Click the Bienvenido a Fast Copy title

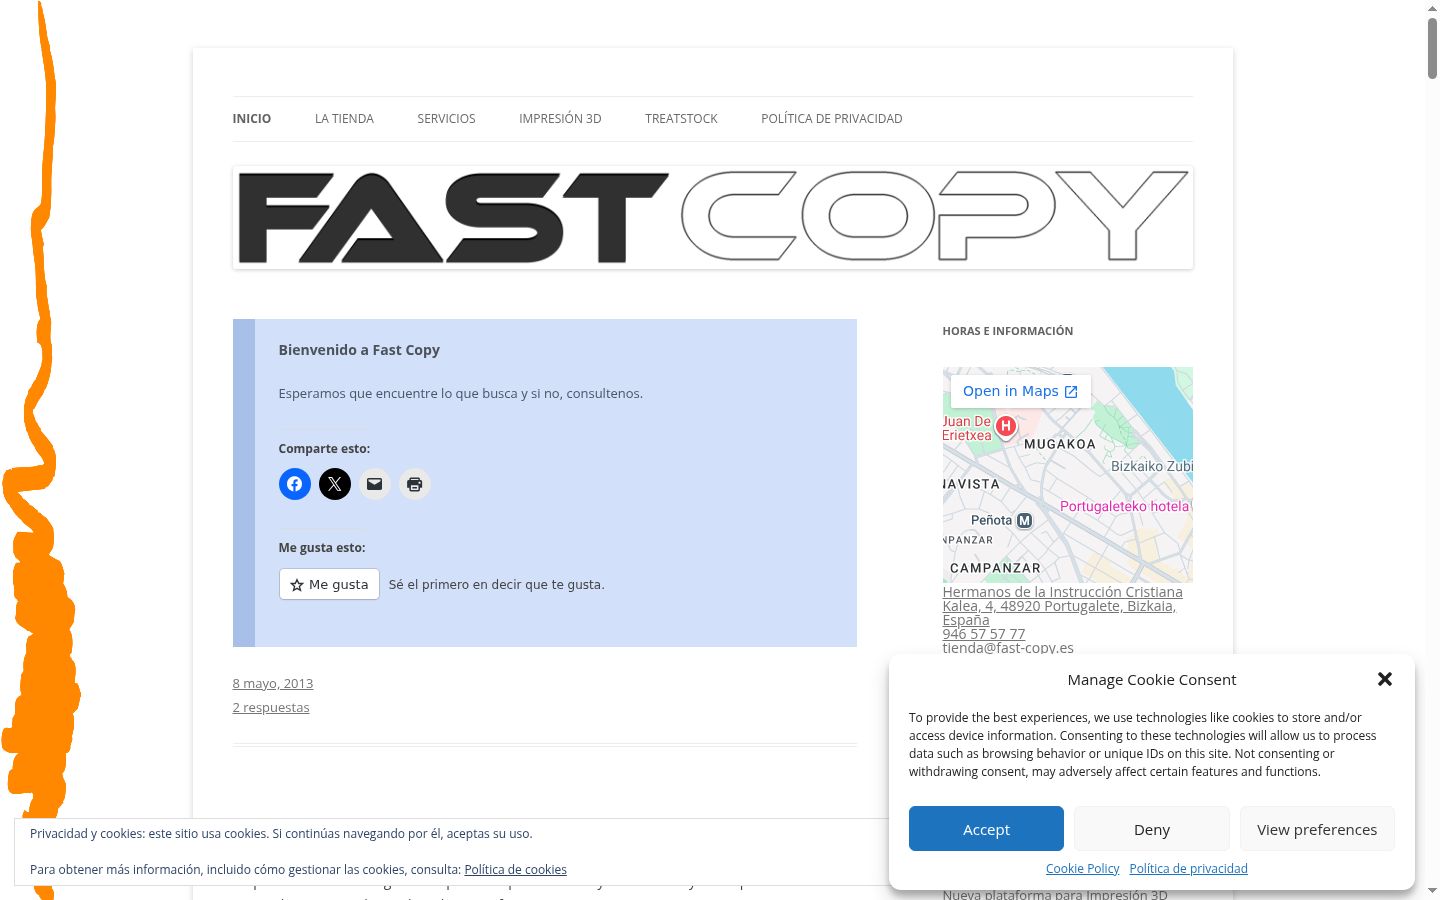(x=359, y=350)
